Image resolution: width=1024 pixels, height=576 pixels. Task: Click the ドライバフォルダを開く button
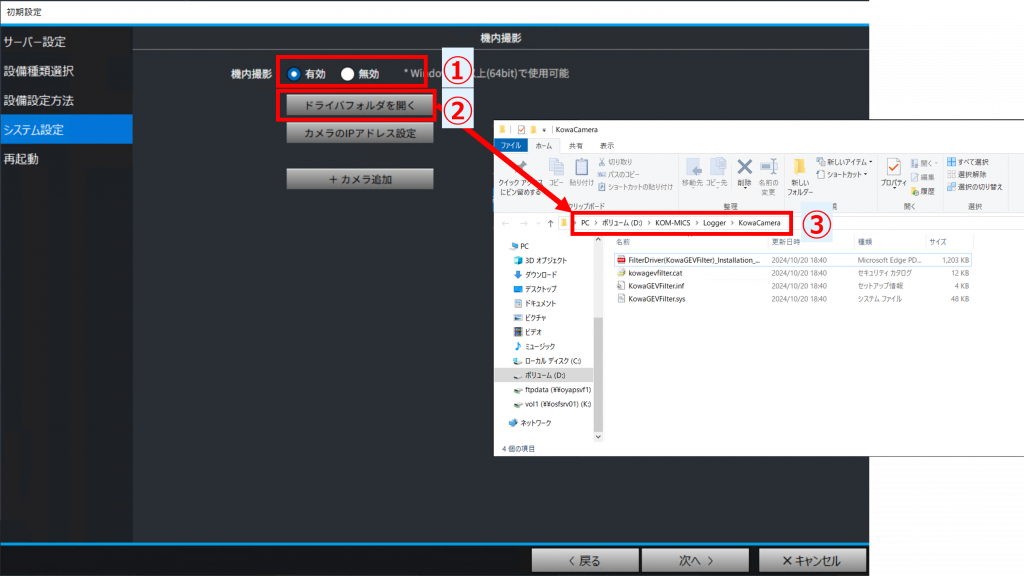point(359,104)
